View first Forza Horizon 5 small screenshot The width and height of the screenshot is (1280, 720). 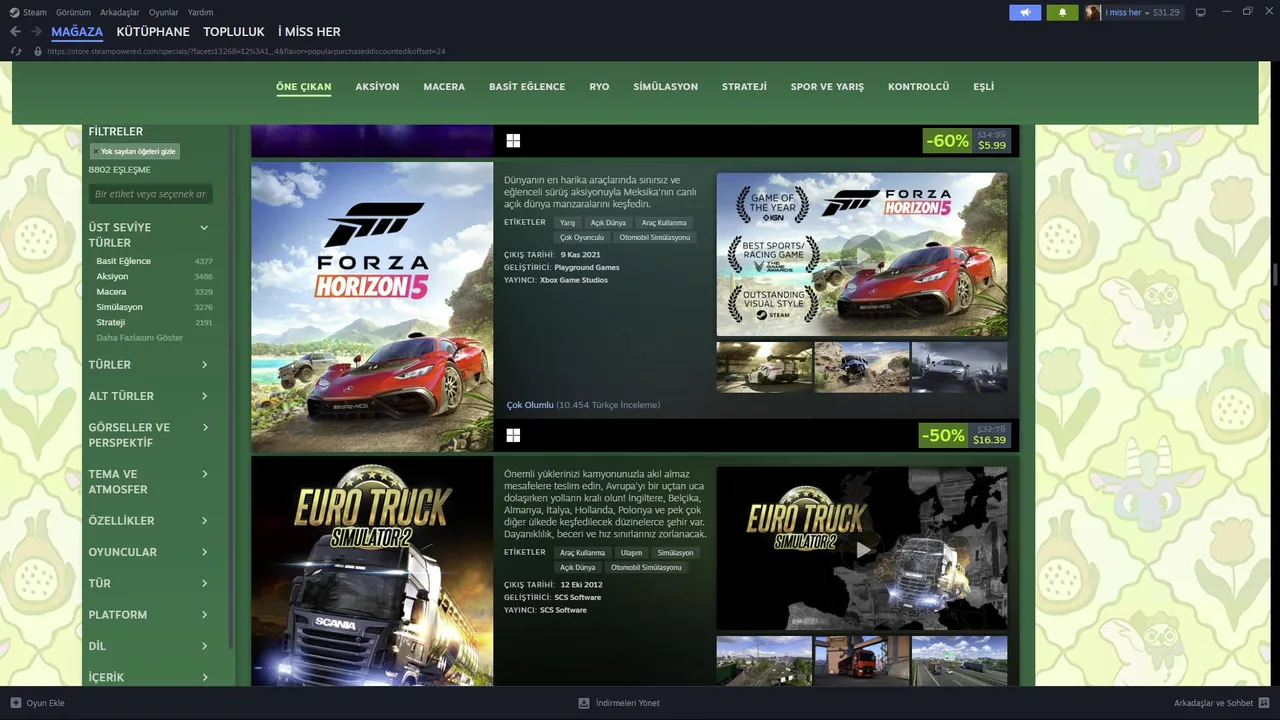pos(764,367)
